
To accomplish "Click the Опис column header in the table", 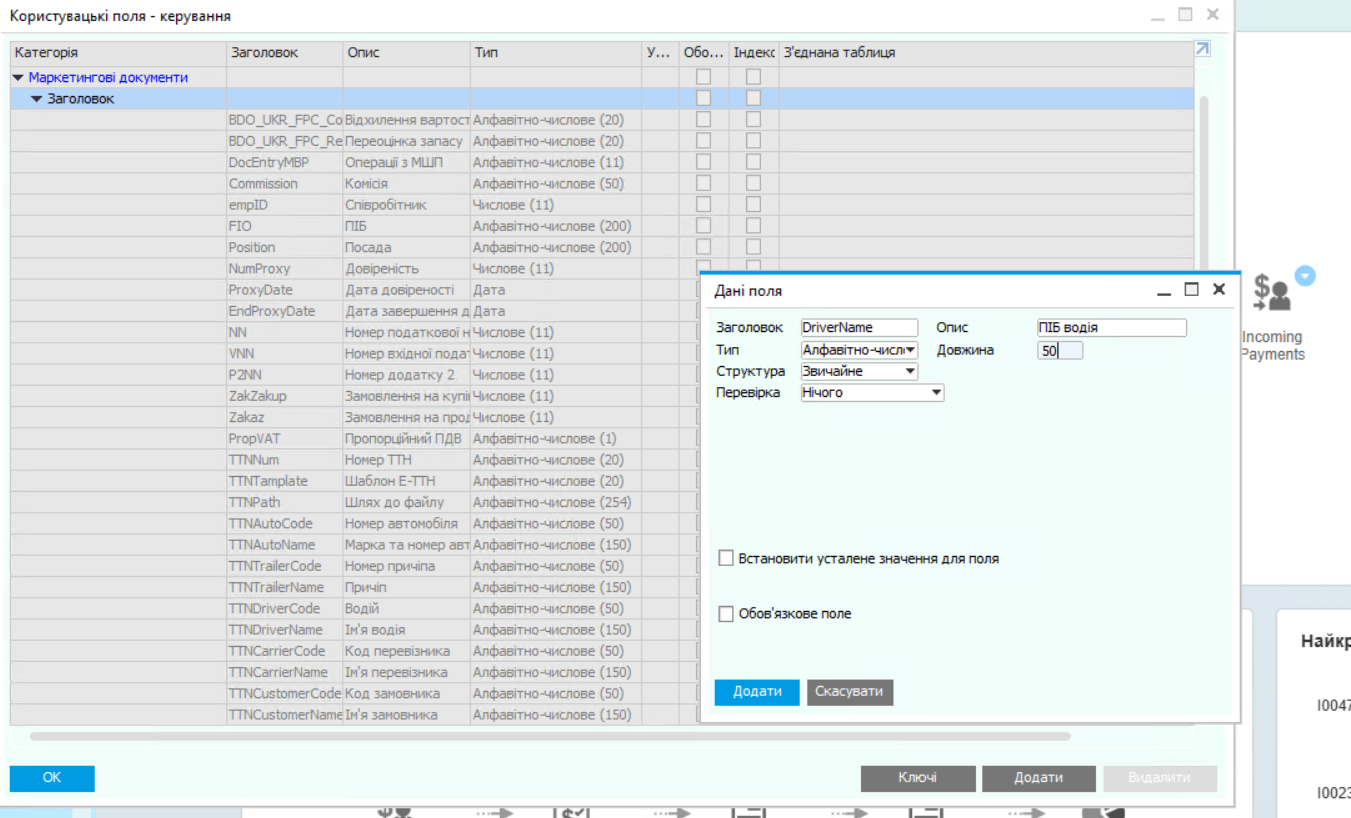I will click(x=406, y=52).
